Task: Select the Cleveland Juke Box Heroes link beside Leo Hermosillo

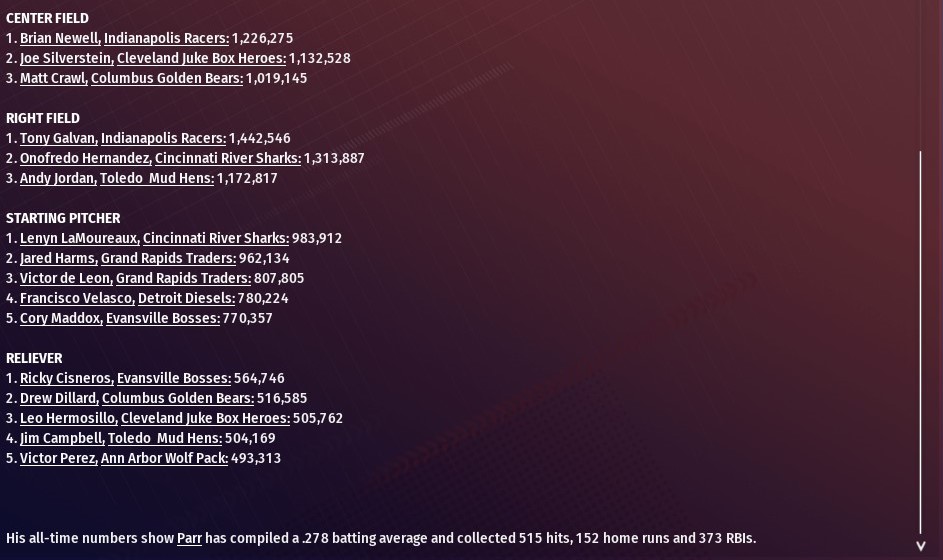Action: point(205,418)
